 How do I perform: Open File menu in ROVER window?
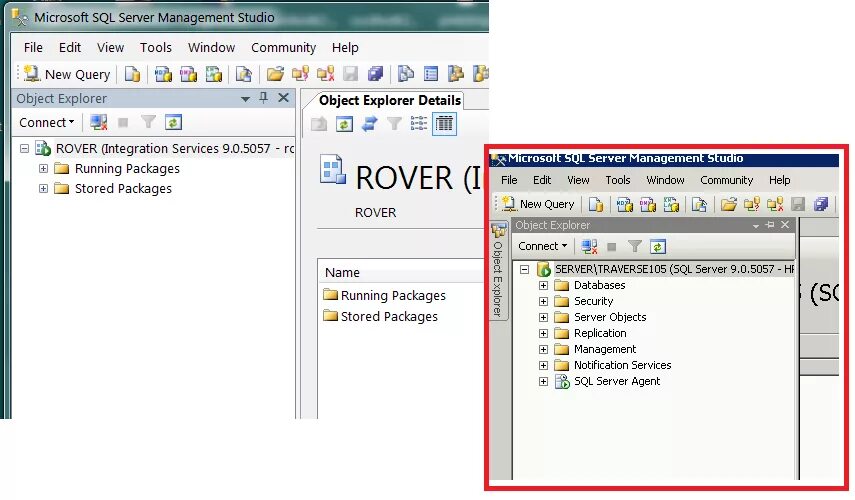pos(33,47)
